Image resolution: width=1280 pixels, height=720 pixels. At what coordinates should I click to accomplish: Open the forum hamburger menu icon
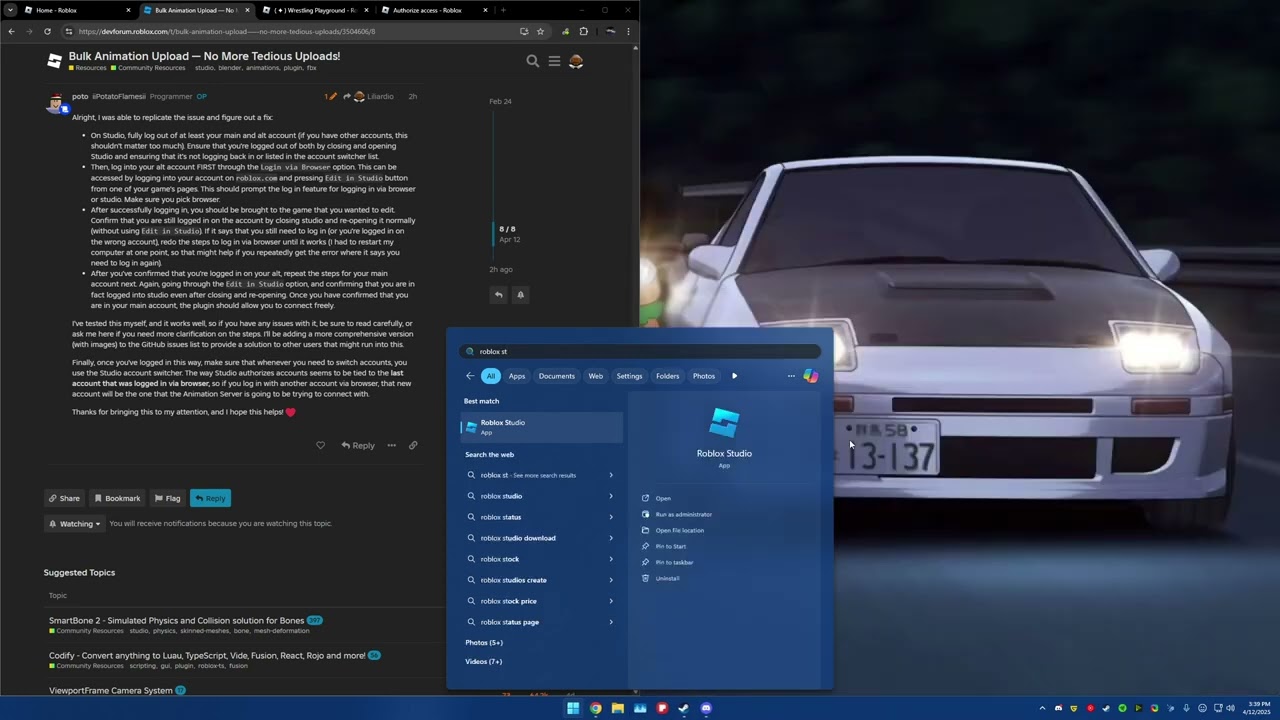coord(554,61)
